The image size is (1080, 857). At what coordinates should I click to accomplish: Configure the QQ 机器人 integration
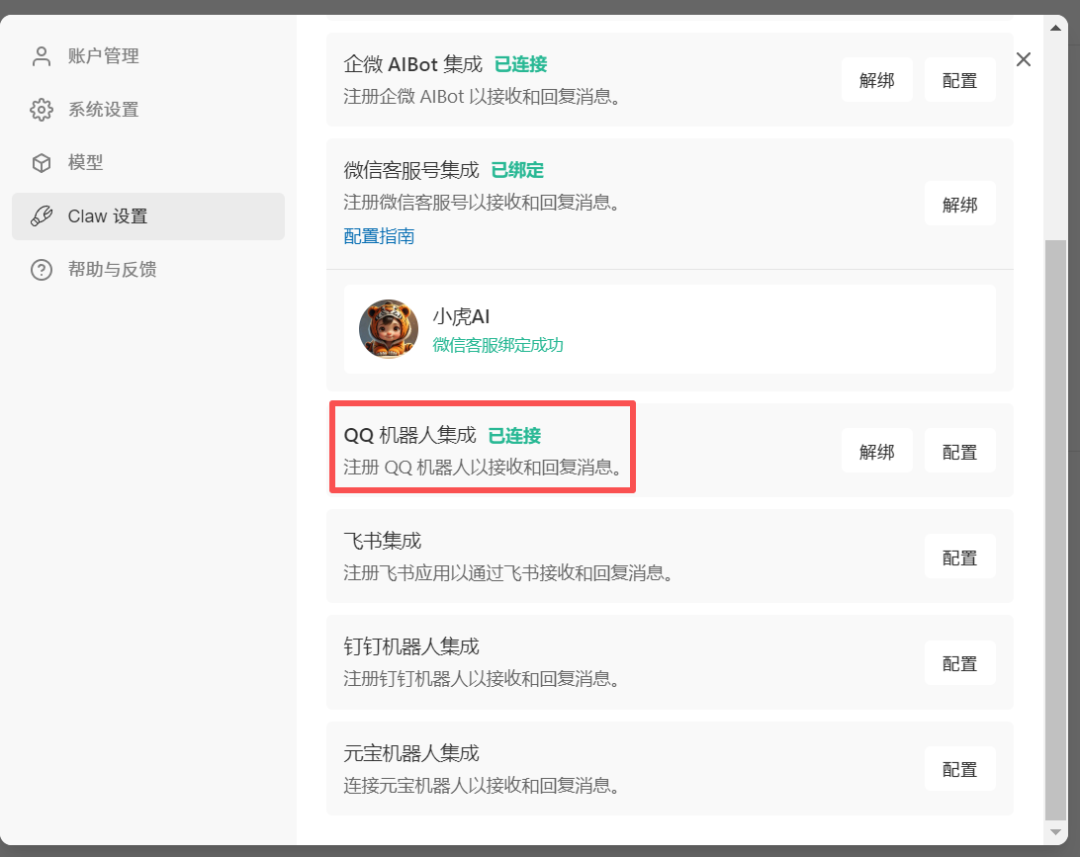[959, 451]
